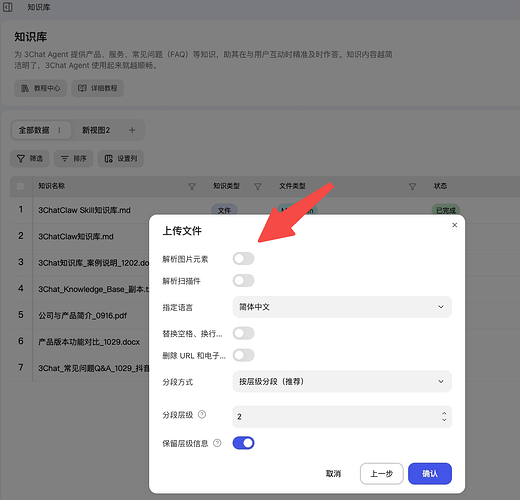Go back with 上一步 button
The height and width of the screenshot is (500, 520).
[382, 473]
